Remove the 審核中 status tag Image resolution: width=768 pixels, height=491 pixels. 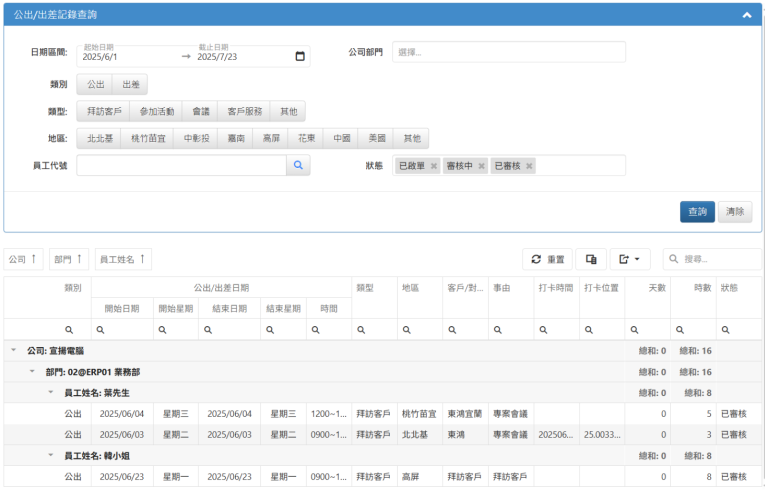pos(481,166)
